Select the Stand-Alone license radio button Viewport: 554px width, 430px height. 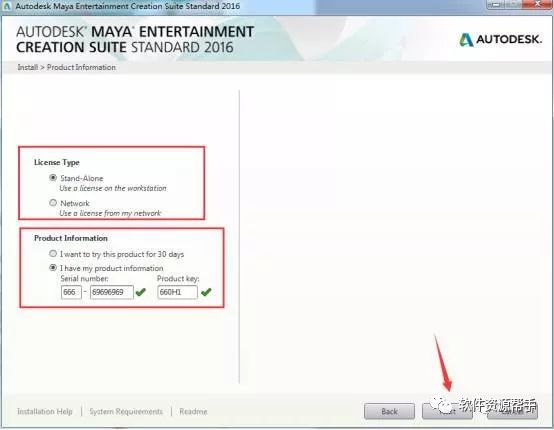tap(53, 178)
